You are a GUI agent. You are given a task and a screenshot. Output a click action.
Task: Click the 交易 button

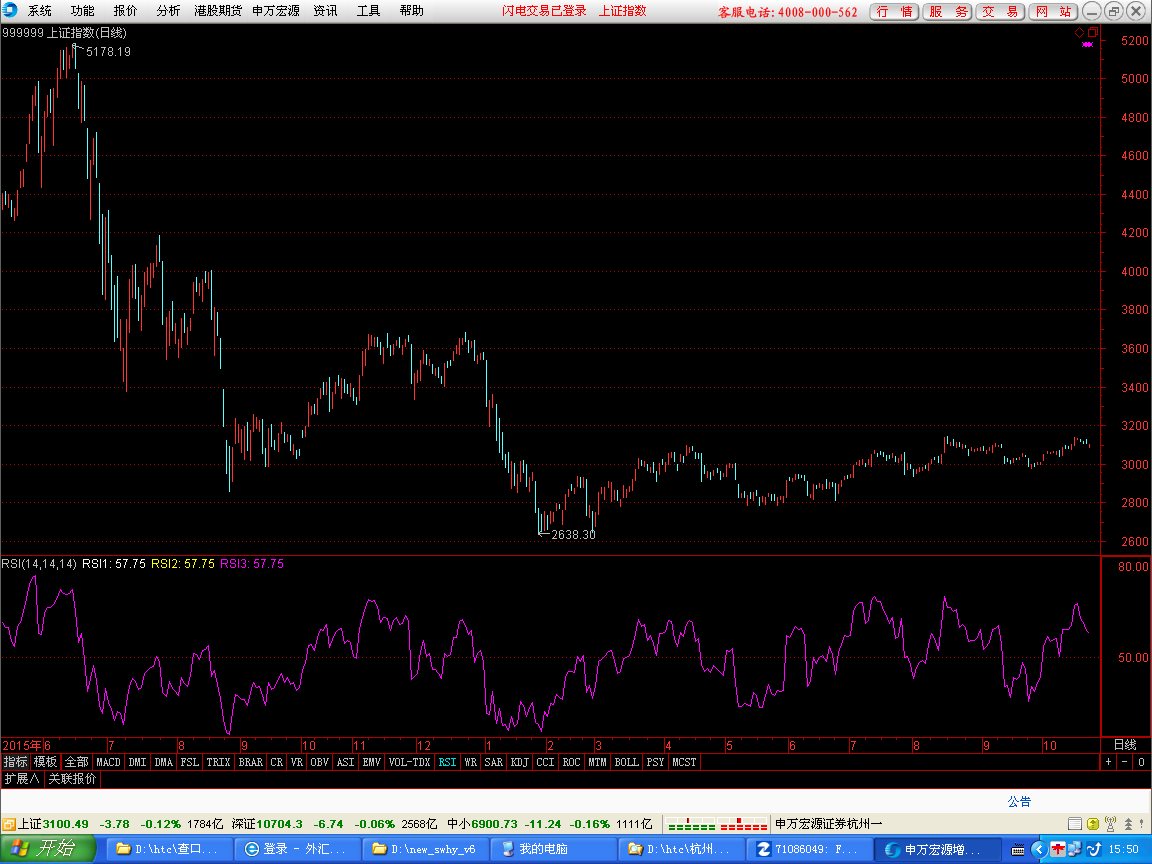click(1000, 12)
